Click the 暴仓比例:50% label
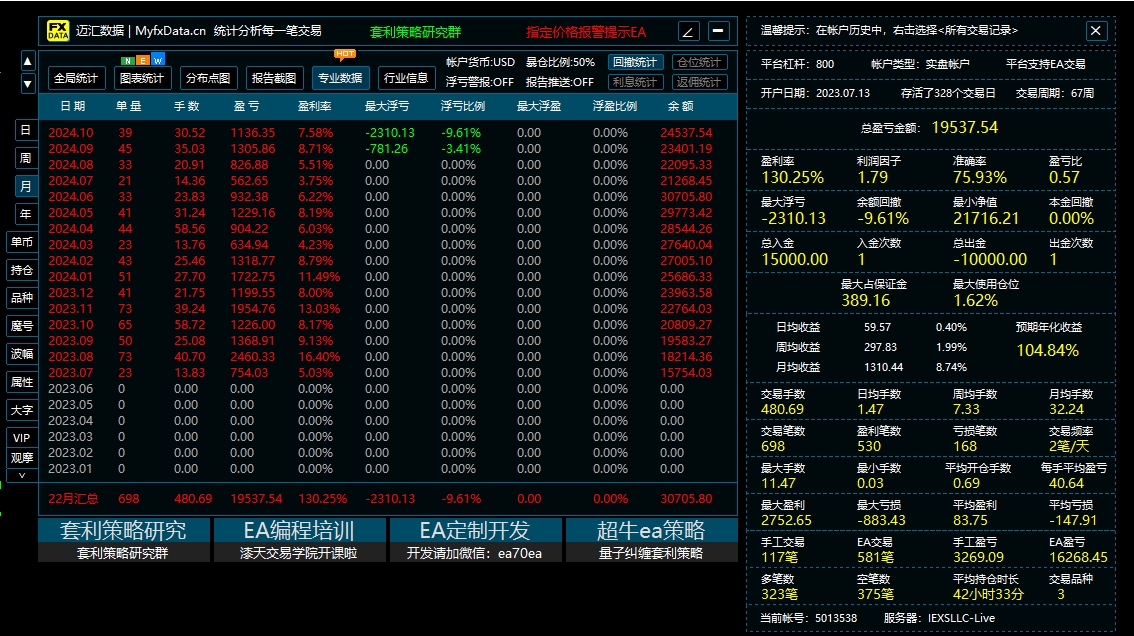Image resolution: width=1134 pixels, height=636 pixels. tap(560, 62)
